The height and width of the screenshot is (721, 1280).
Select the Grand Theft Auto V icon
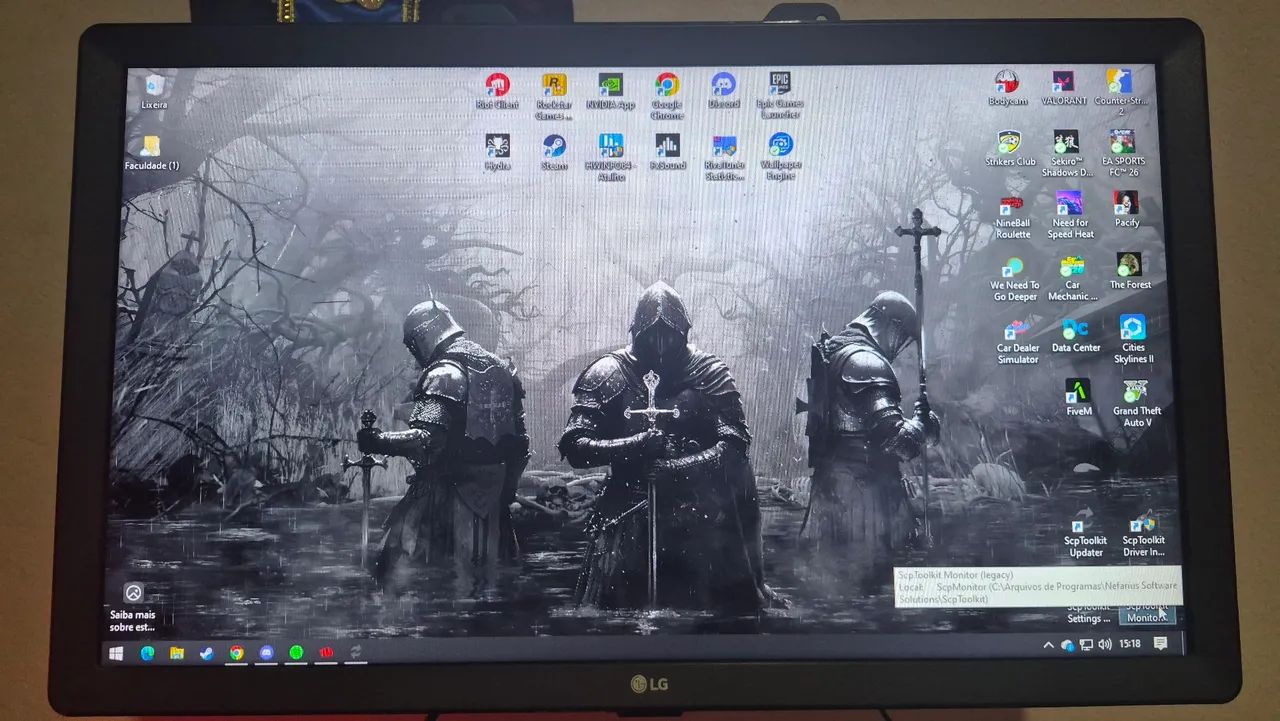click(x=1136, y=403)
